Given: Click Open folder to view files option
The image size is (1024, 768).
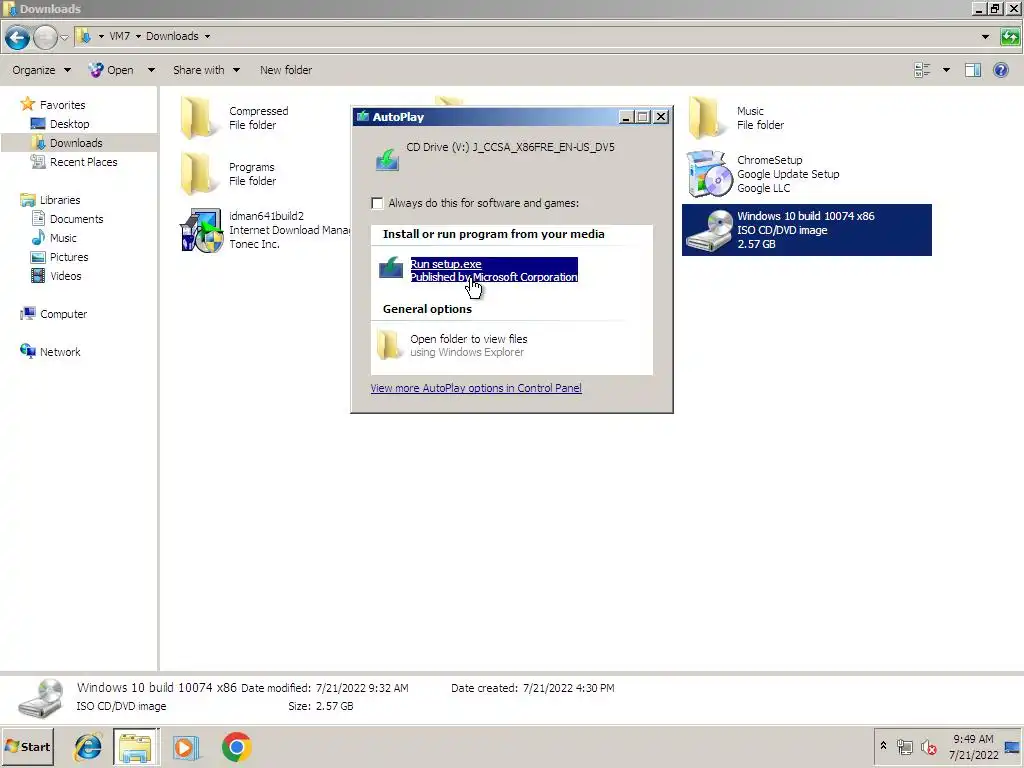Looking at the screenshot, I should (x=468, y=345).
